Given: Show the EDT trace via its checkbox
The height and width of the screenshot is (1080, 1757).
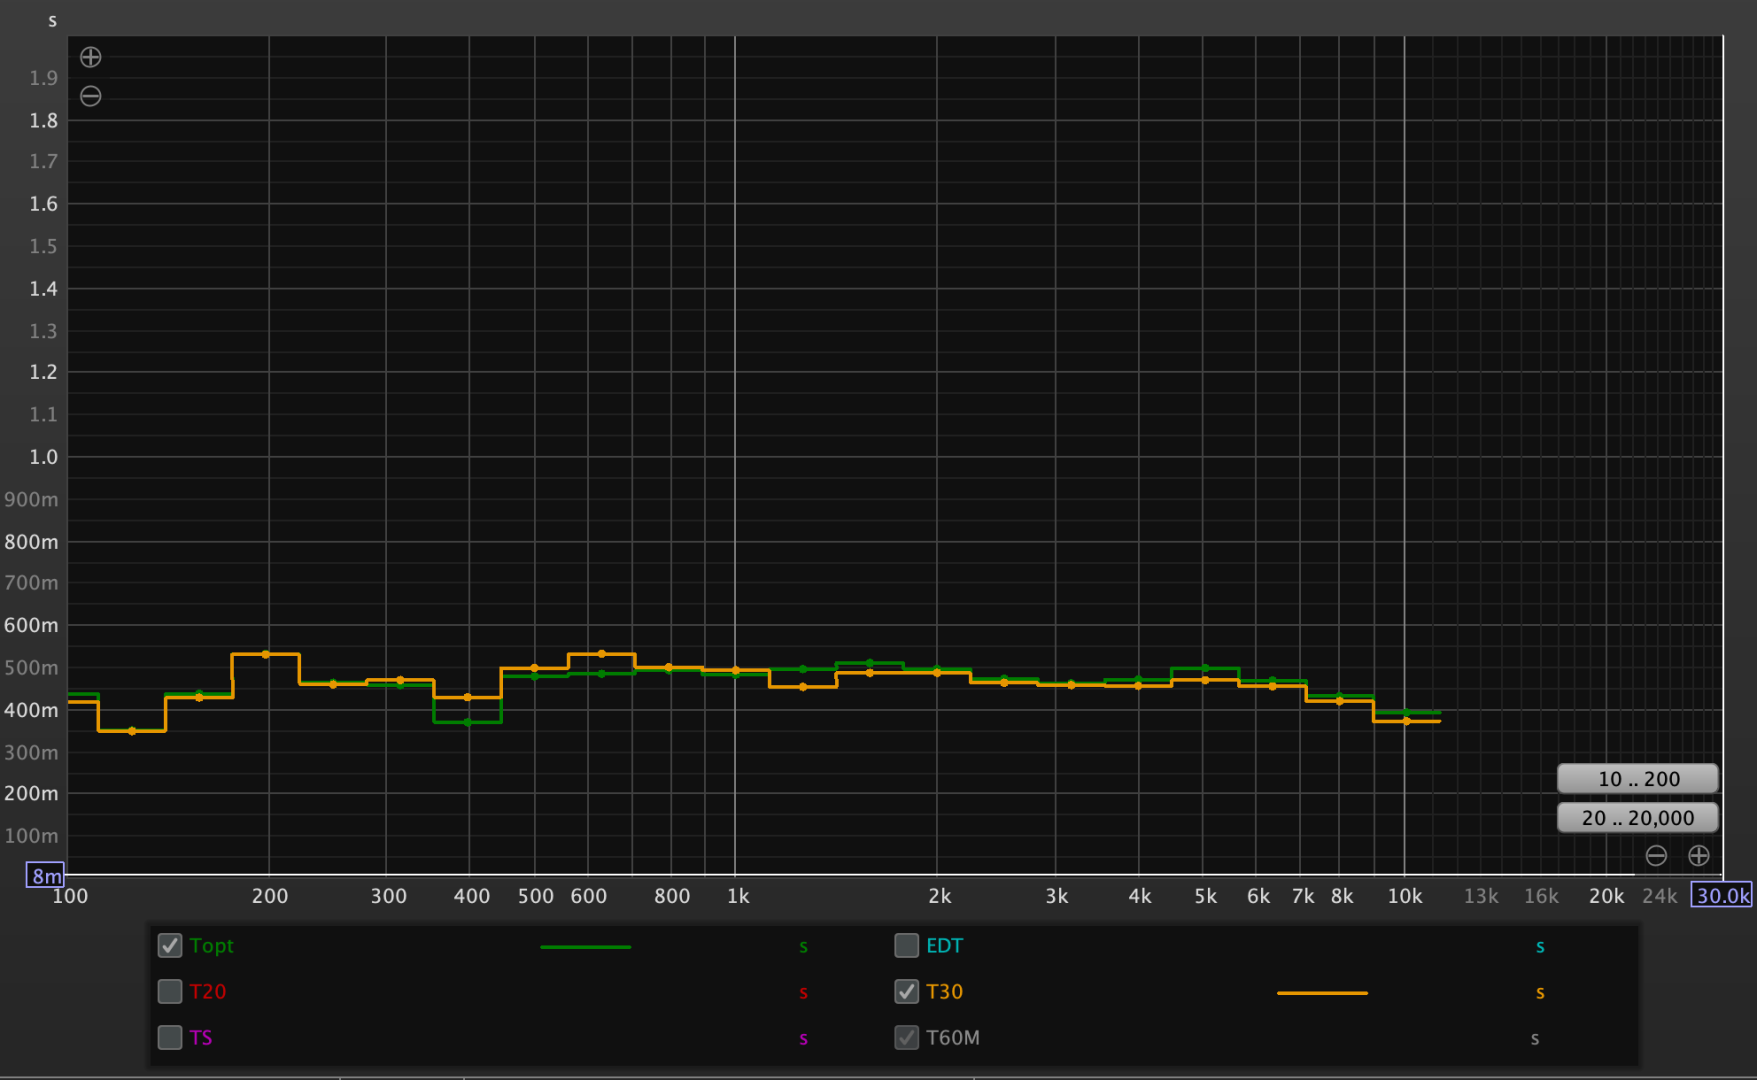Looking at the screenshot, I should click(x=907, y=946).
